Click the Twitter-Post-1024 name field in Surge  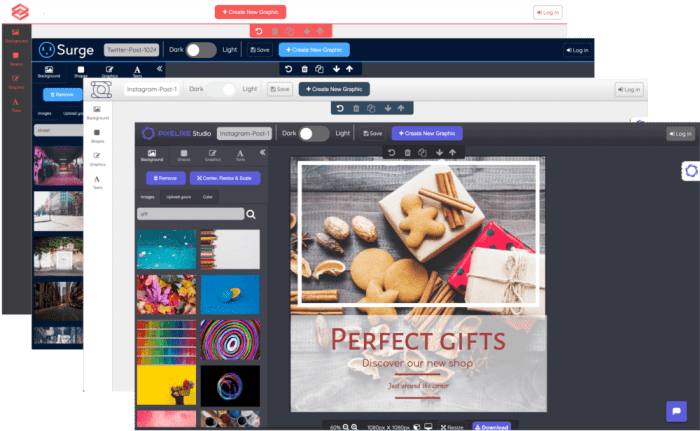(x=132, y=50)
